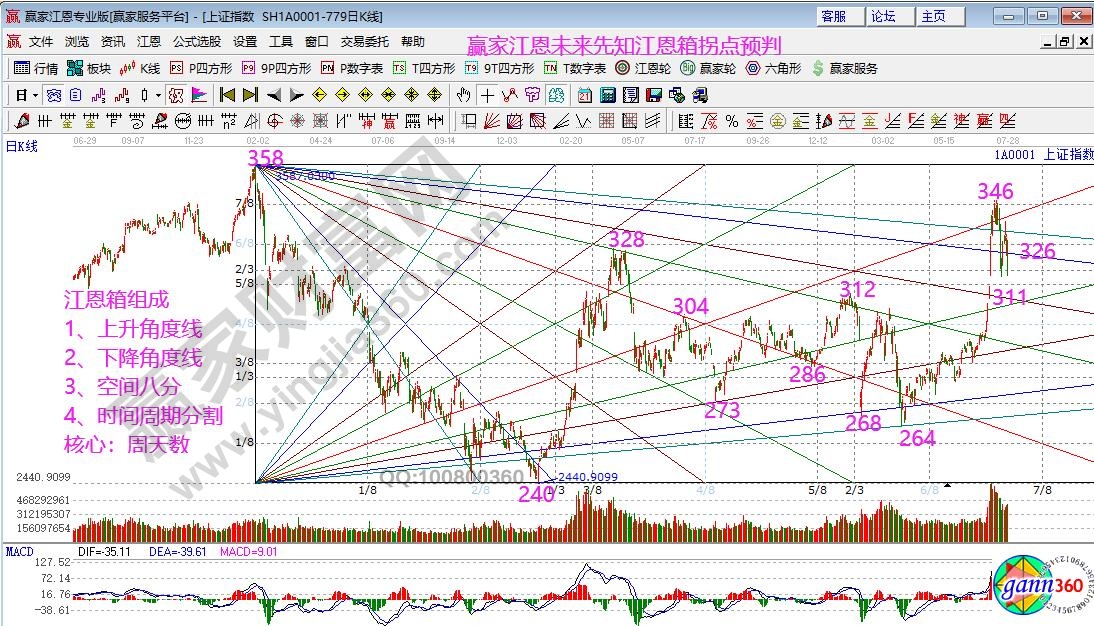Open the P数字表 number table
The height and width of the screenshot is (626, 1094).
352,68
